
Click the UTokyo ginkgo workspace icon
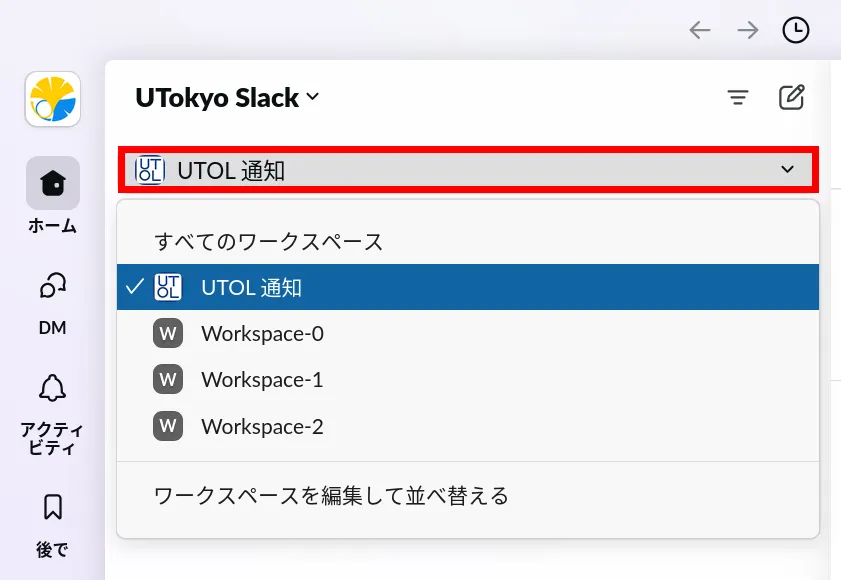click(x=53, y=99)
